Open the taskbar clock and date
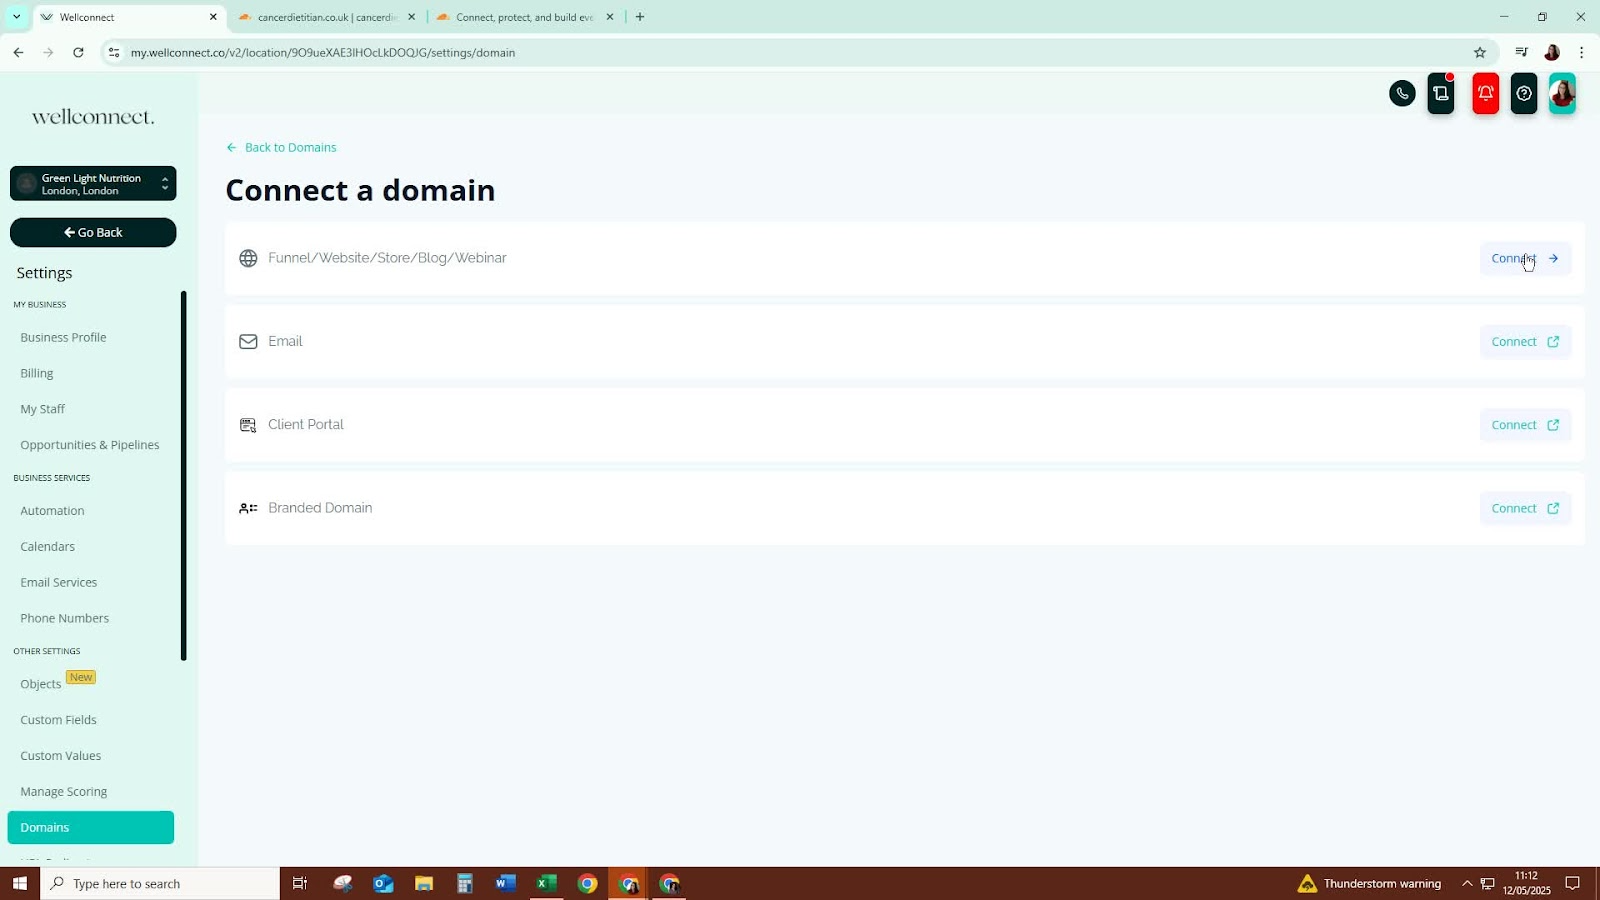This screenshot has width=1600, height=900. (x=1526, y=884)
